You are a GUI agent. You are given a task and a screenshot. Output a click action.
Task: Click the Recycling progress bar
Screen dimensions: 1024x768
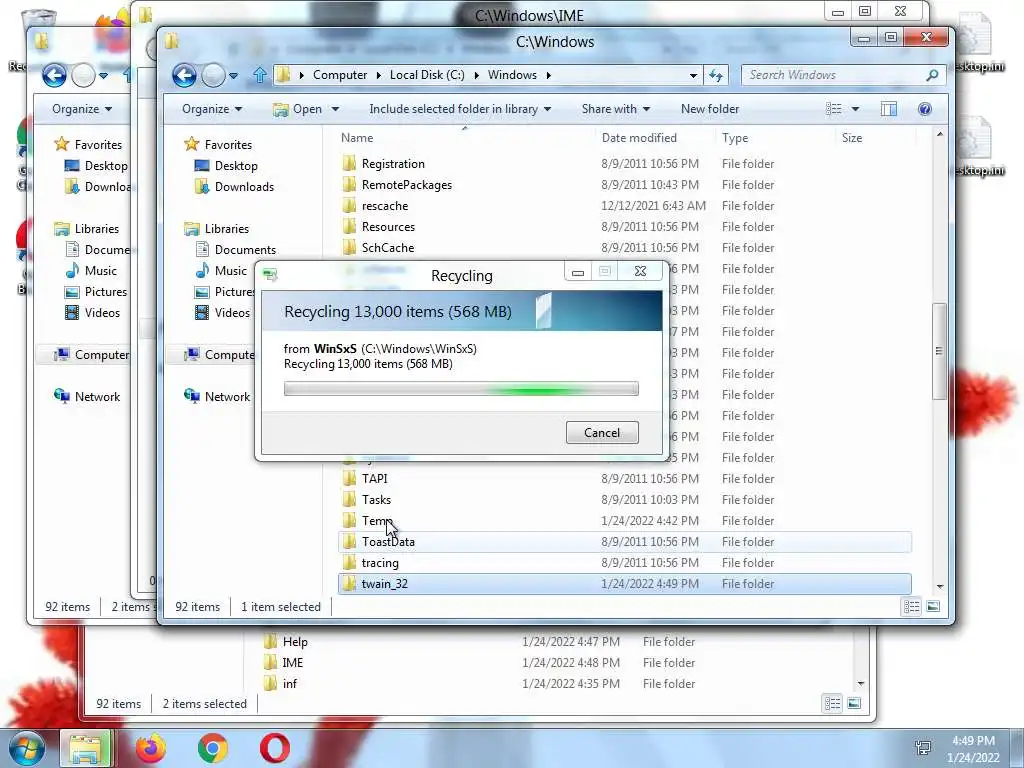pyautogui.click(x=461, y=389)
